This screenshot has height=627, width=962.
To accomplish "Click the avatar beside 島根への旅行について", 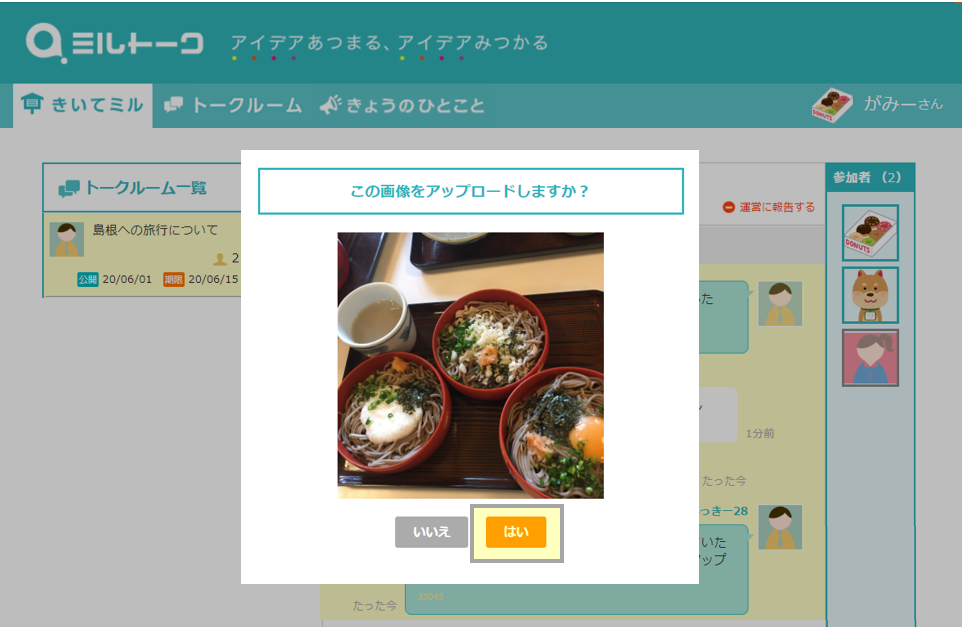I will (x=67, y=240).
